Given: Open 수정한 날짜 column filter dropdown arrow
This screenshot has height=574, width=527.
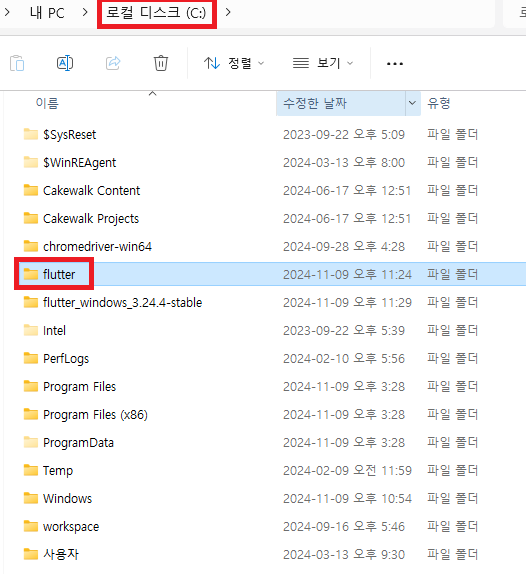Looking at the screenshot, I should (x=412, y=104).
